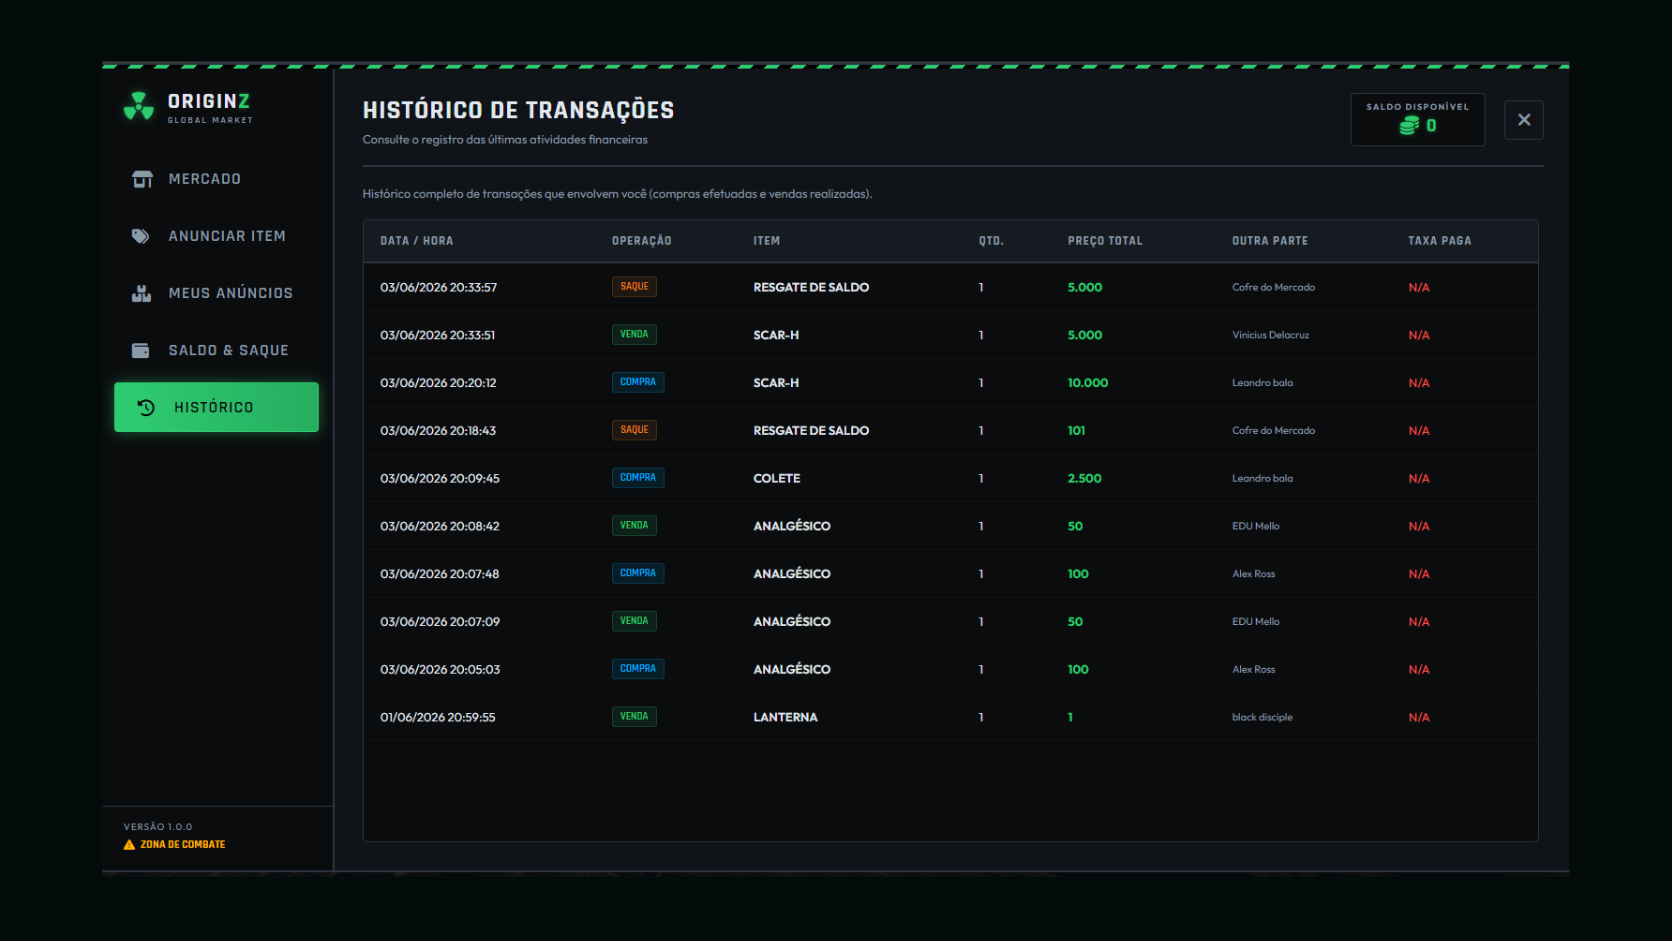
Task: Select date 03/06/2026 20:33:57
Action: tap(439, 287)
